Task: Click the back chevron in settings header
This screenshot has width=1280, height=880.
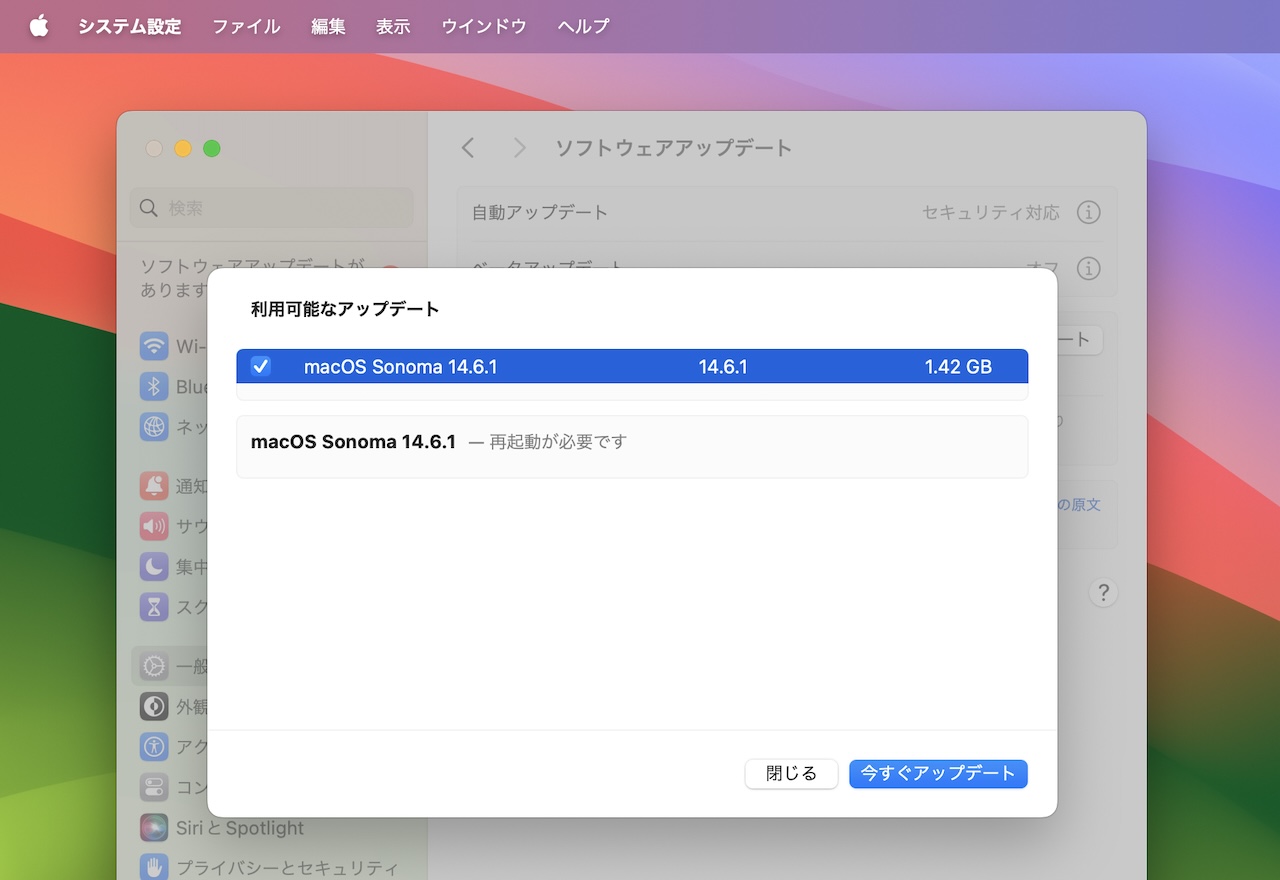Action: coord(467,148)
